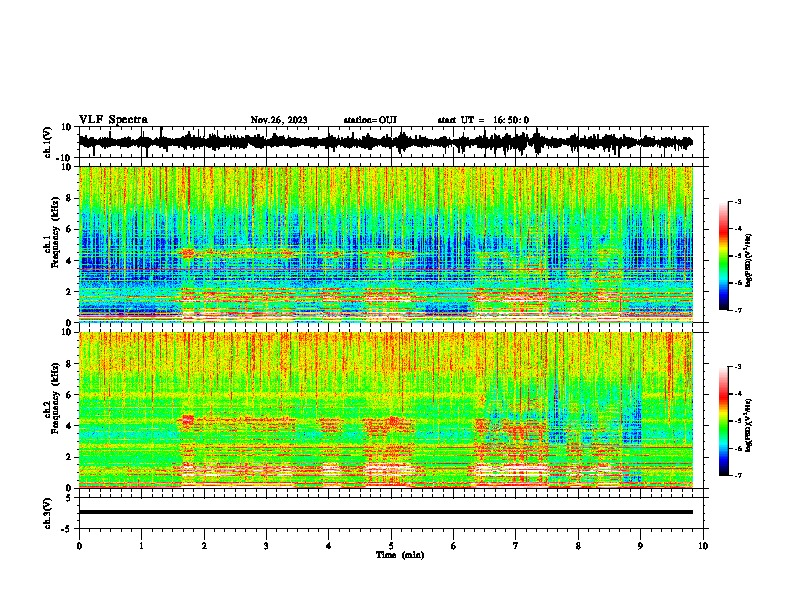Click time axis tick label "1"
The image size is (792, 612).
click(141, 546)
